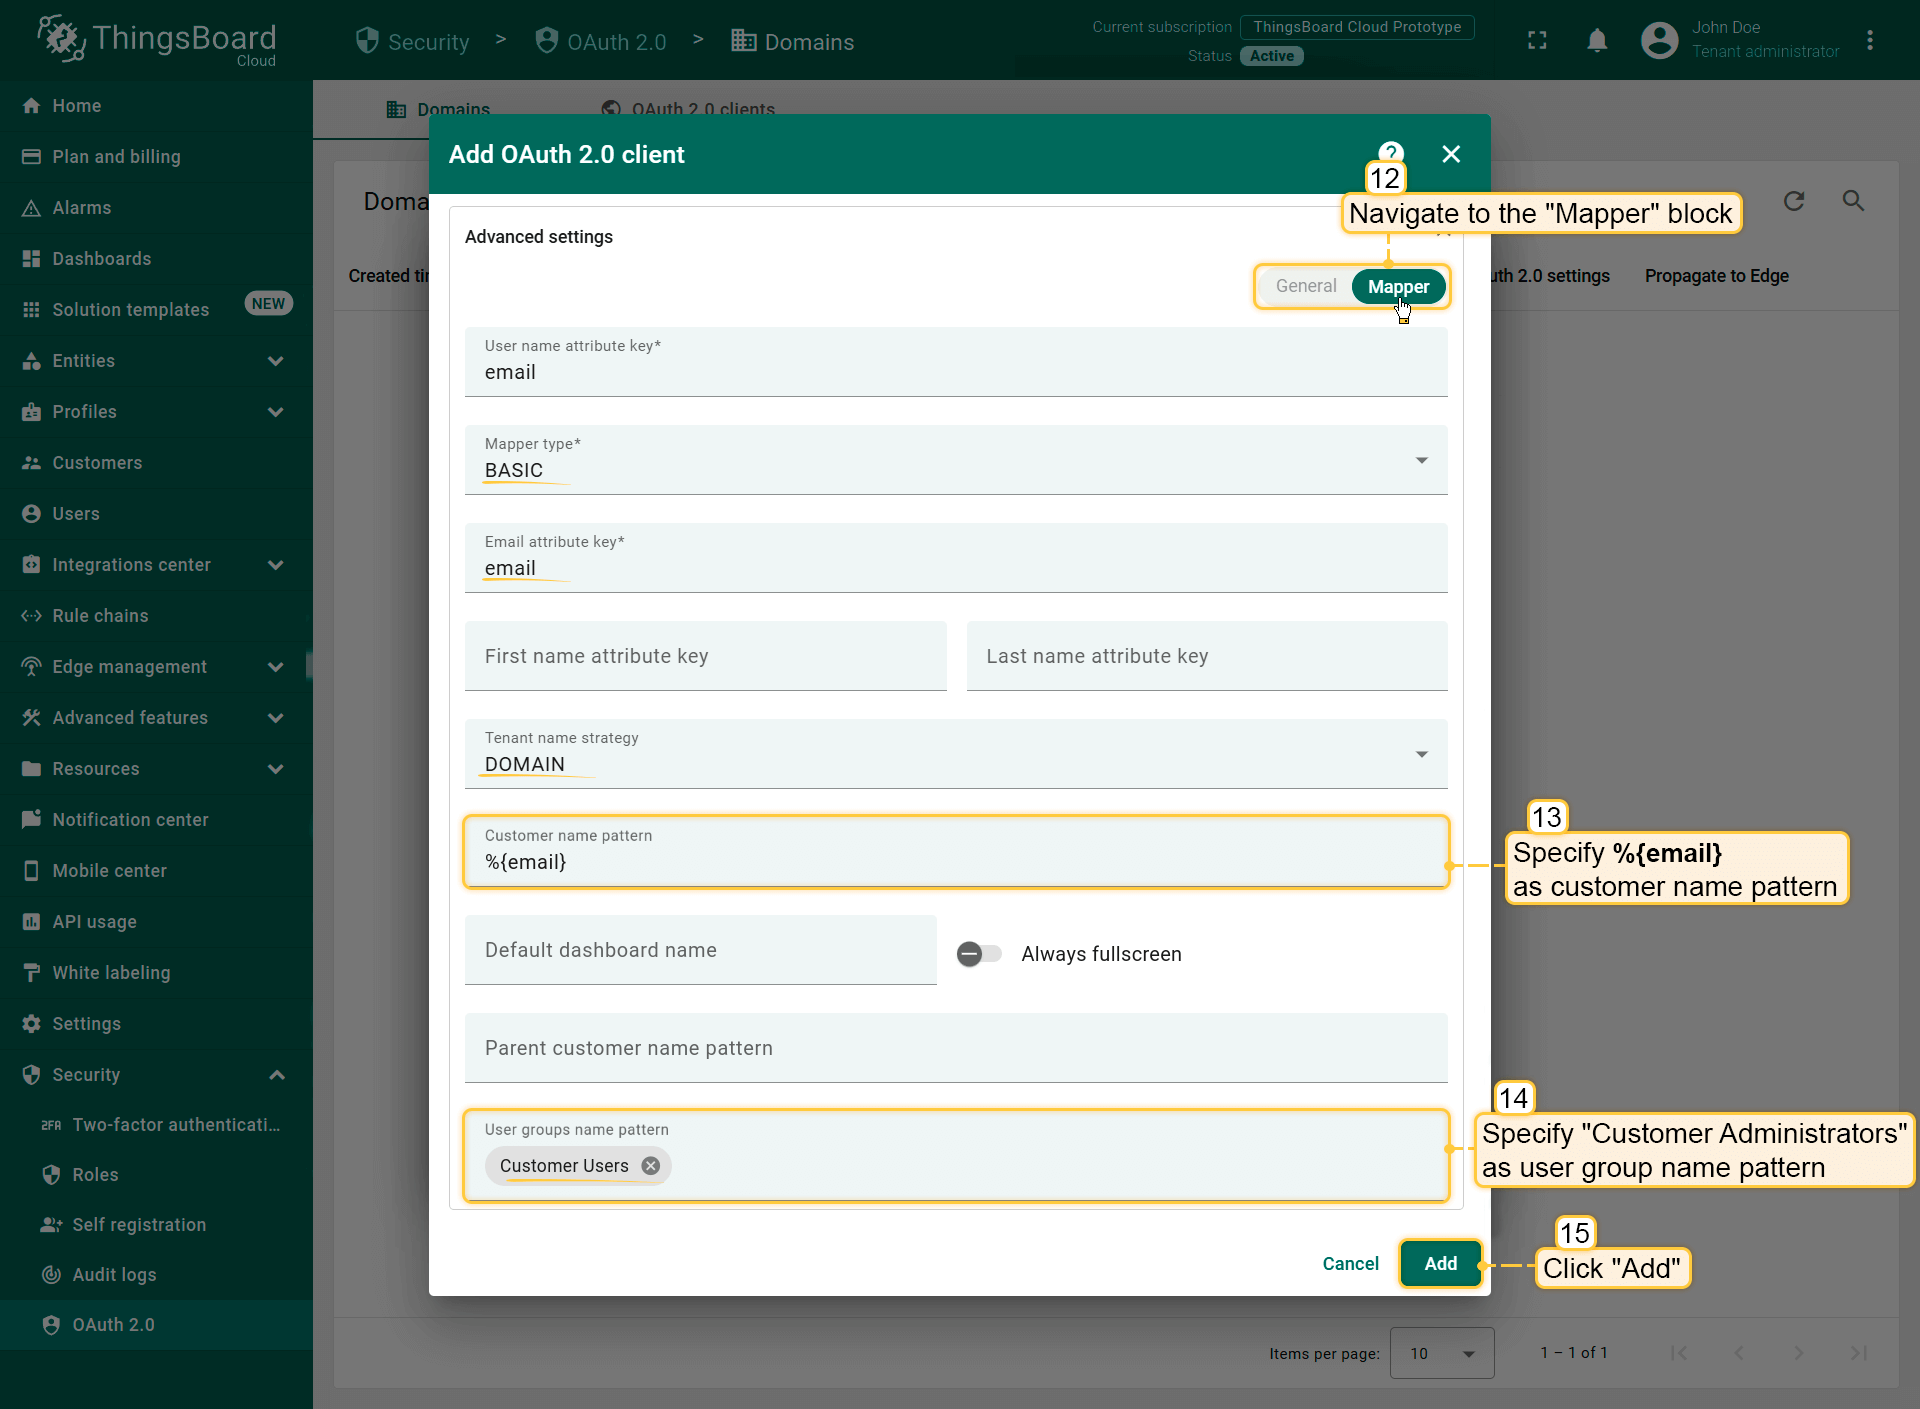Go to Rule chains in sidebar
The image size is (1920, 1409).
(x=100, y=616)
